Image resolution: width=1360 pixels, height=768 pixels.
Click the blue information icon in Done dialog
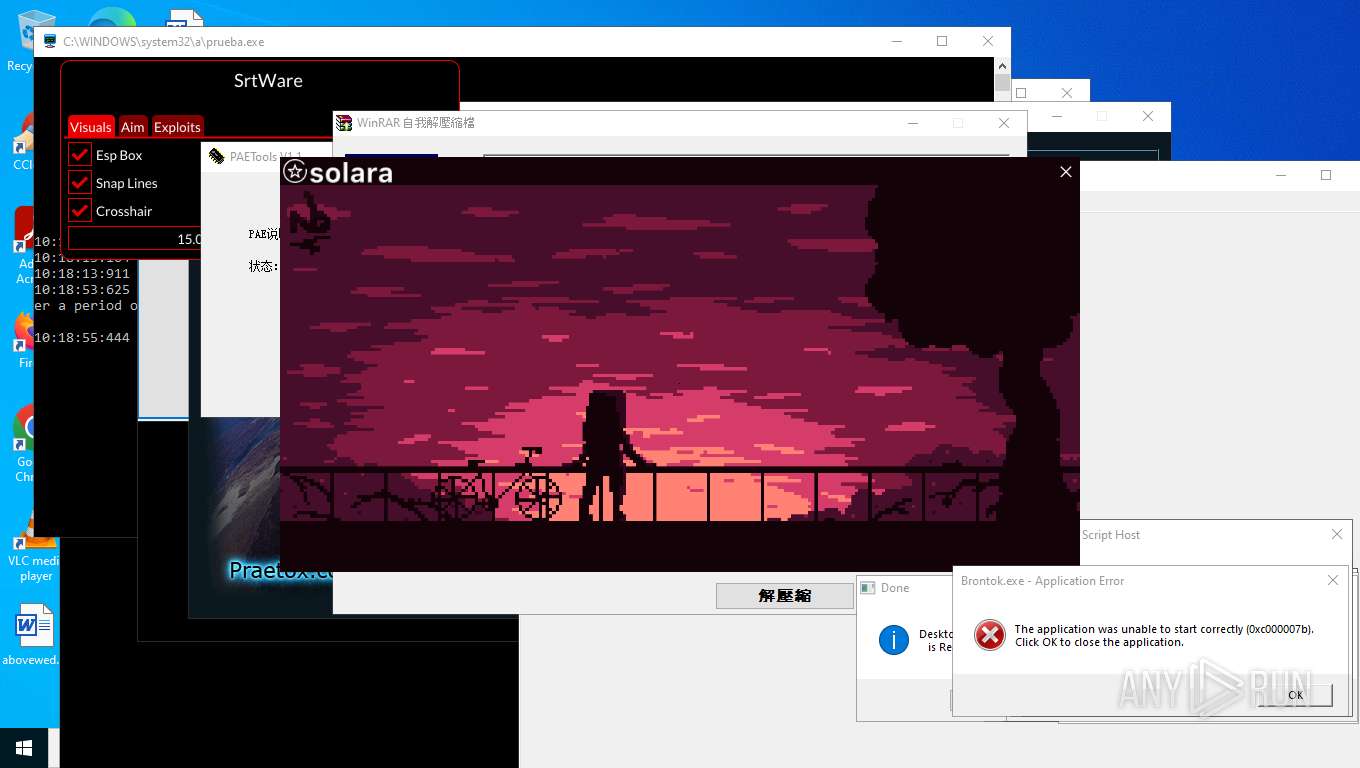[x=893, y=640]
